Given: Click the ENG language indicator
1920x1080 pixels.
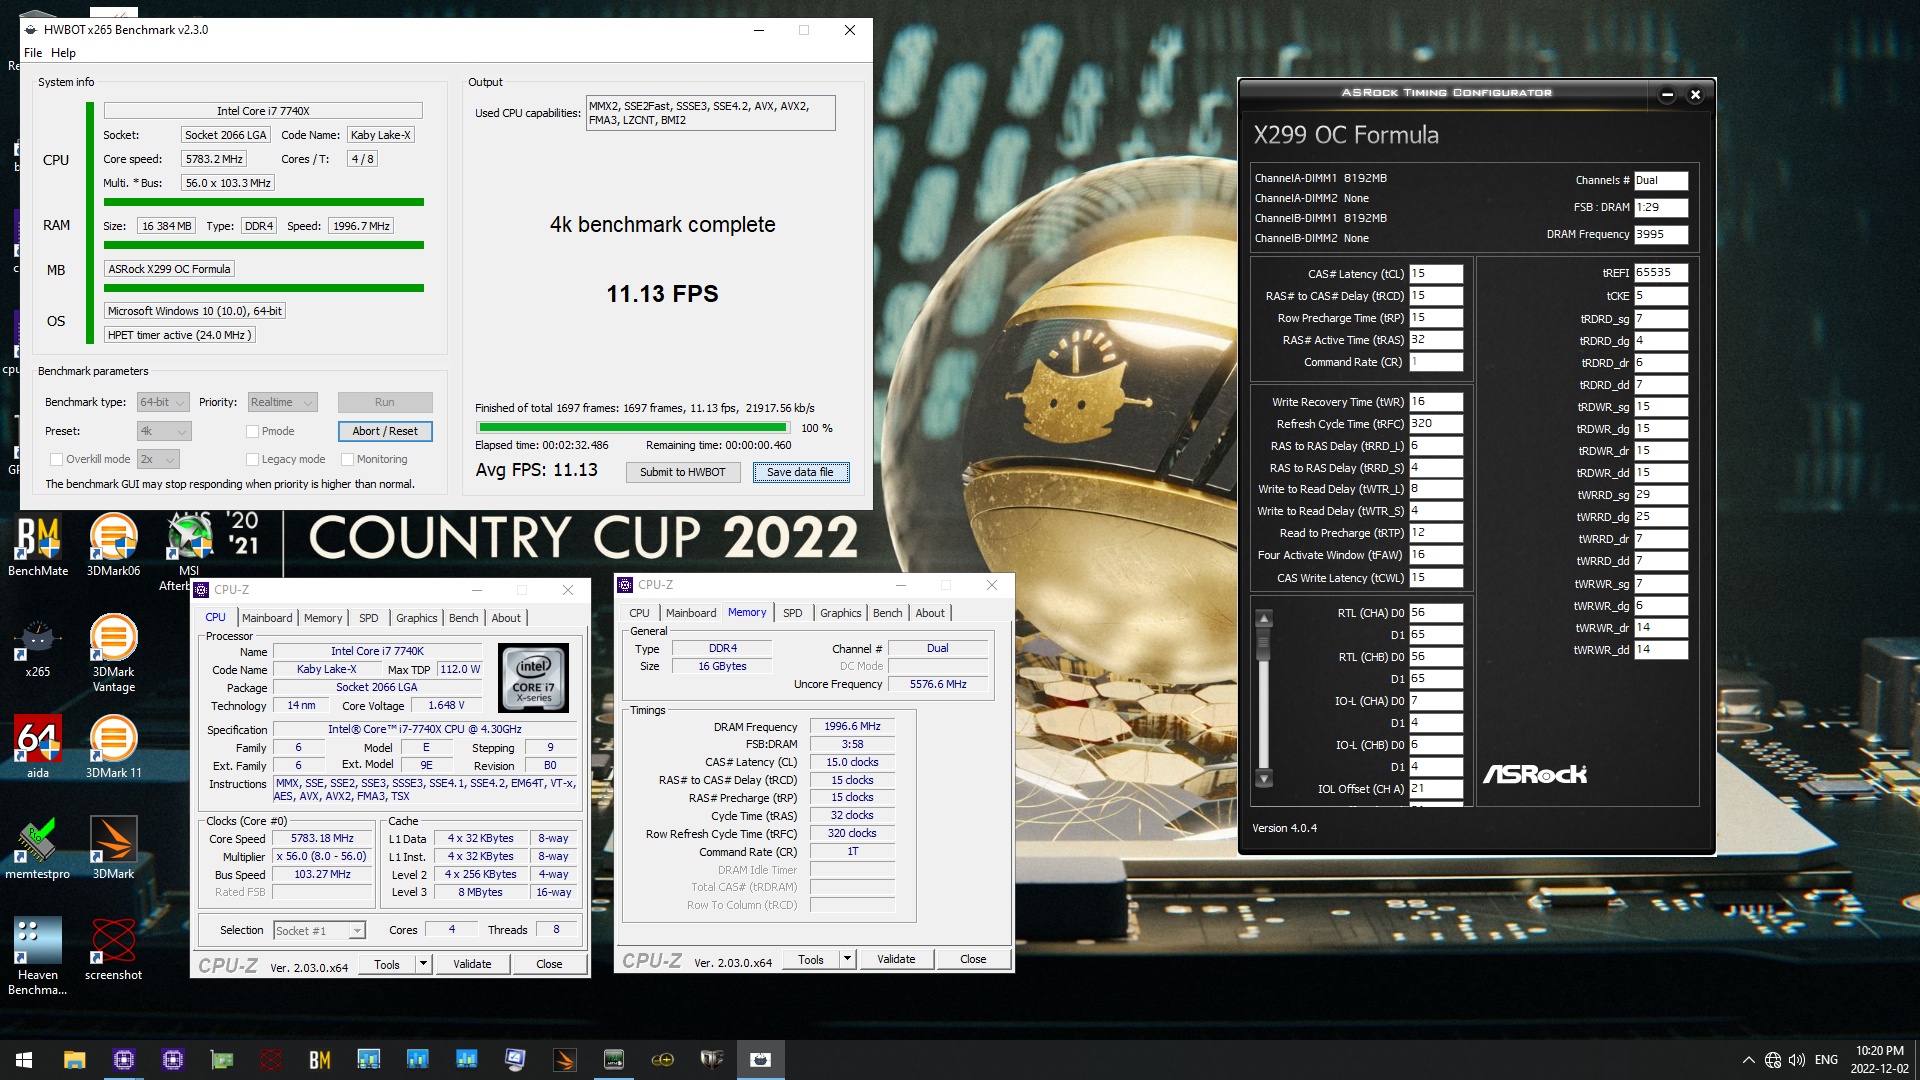Looking at the screenshot, I should tap(1826, 1060).
